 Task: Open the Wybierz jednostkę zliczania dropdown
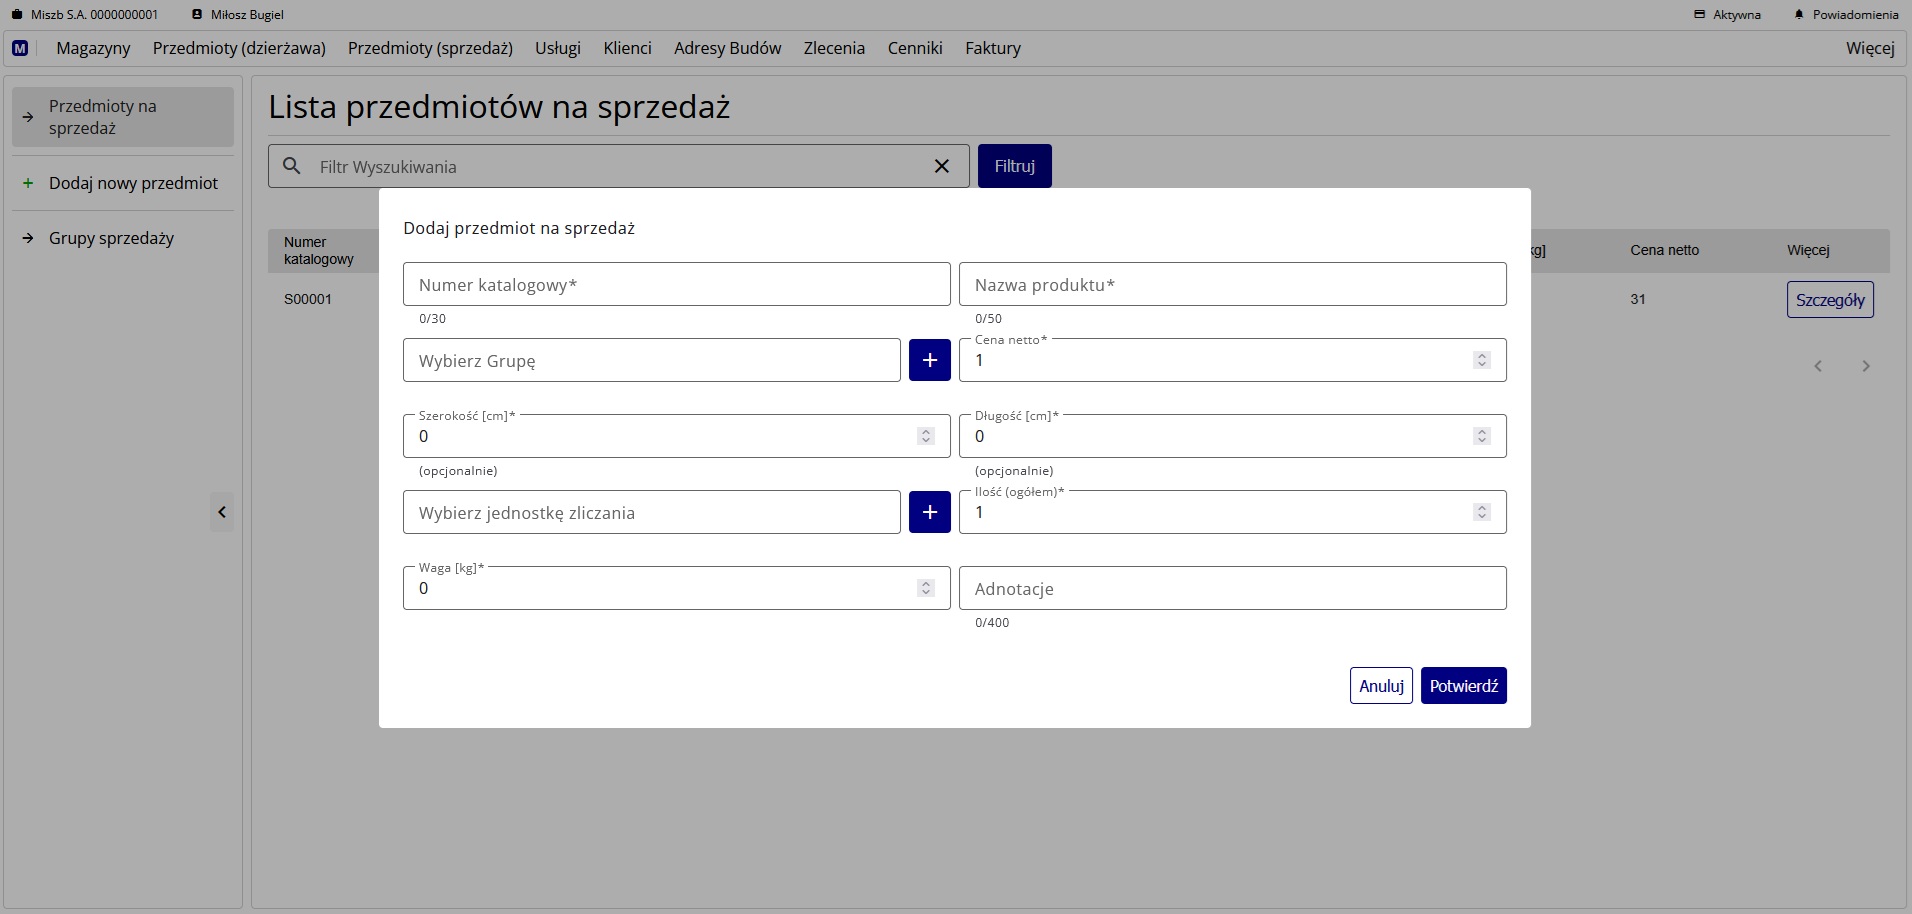tap(652, 511)
